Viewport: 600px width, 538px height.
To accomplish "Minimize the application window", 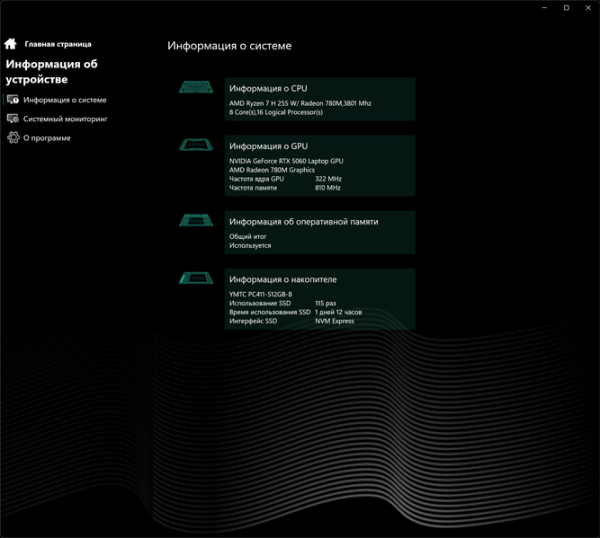I will click(x=545, y=8).
